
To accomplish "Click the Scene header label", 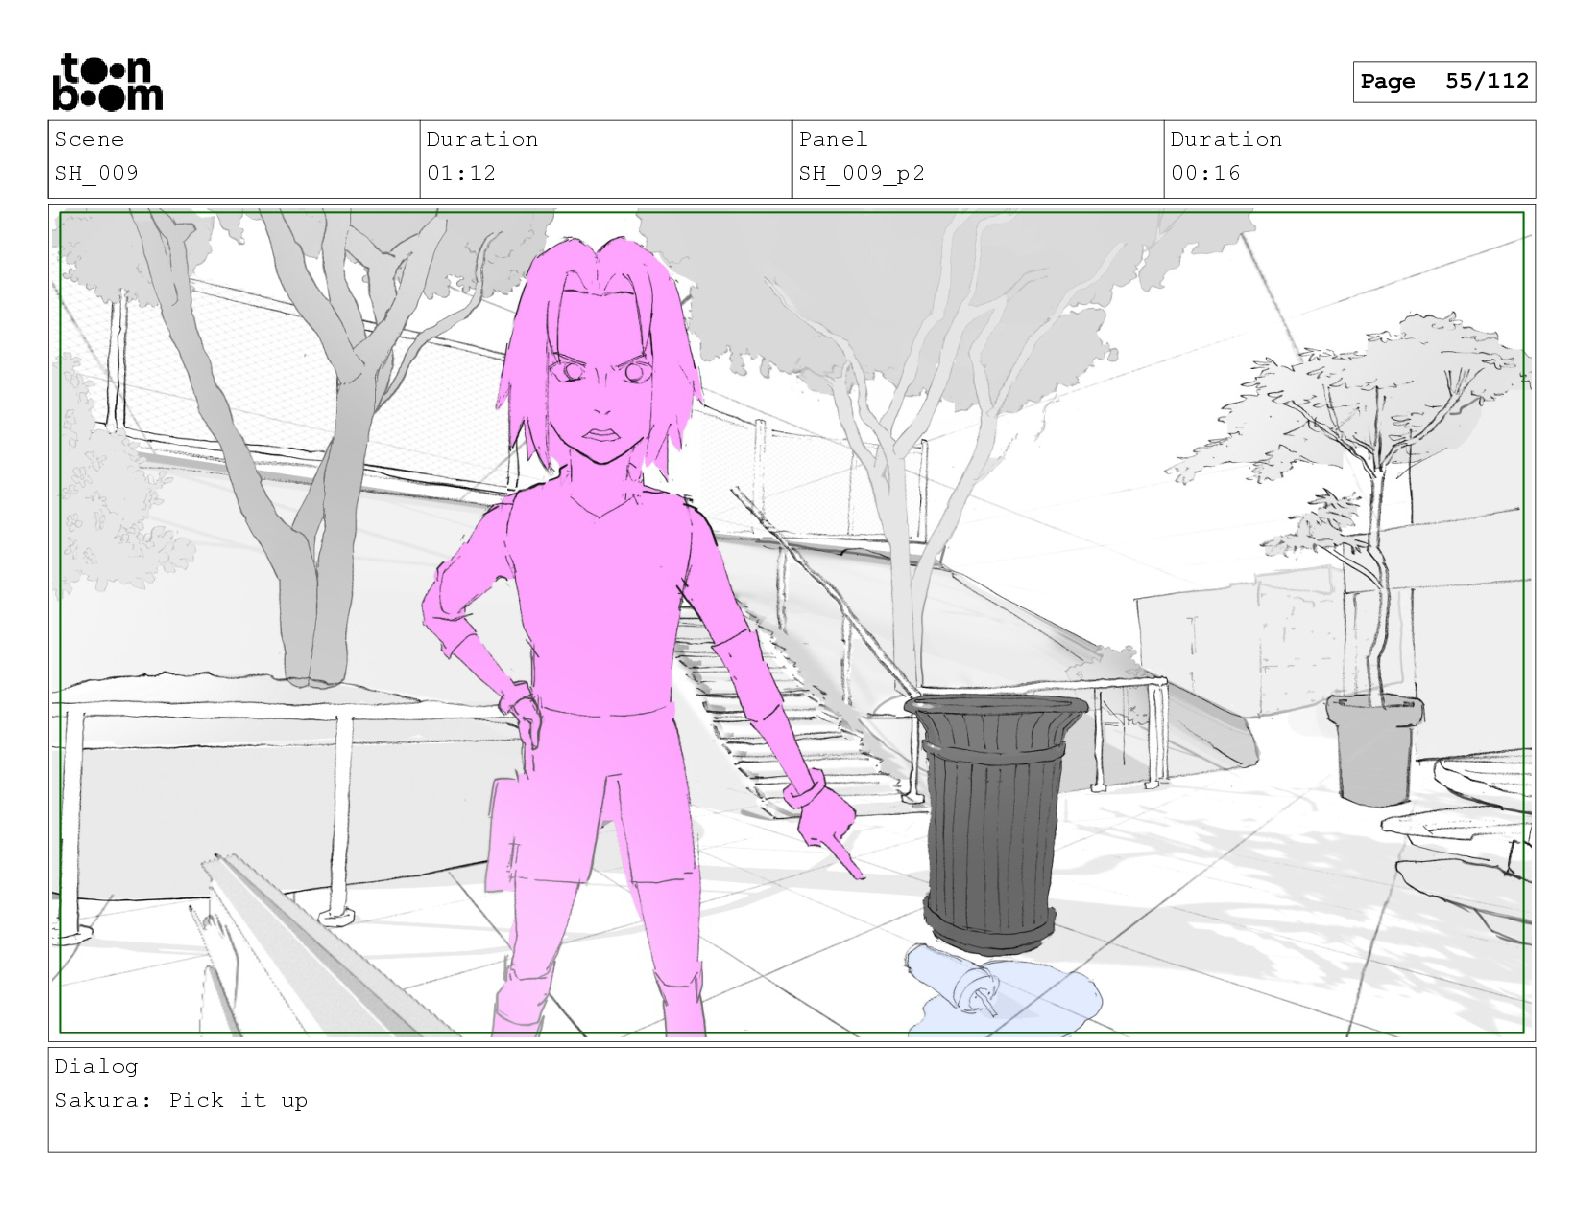I will point(89,140).
